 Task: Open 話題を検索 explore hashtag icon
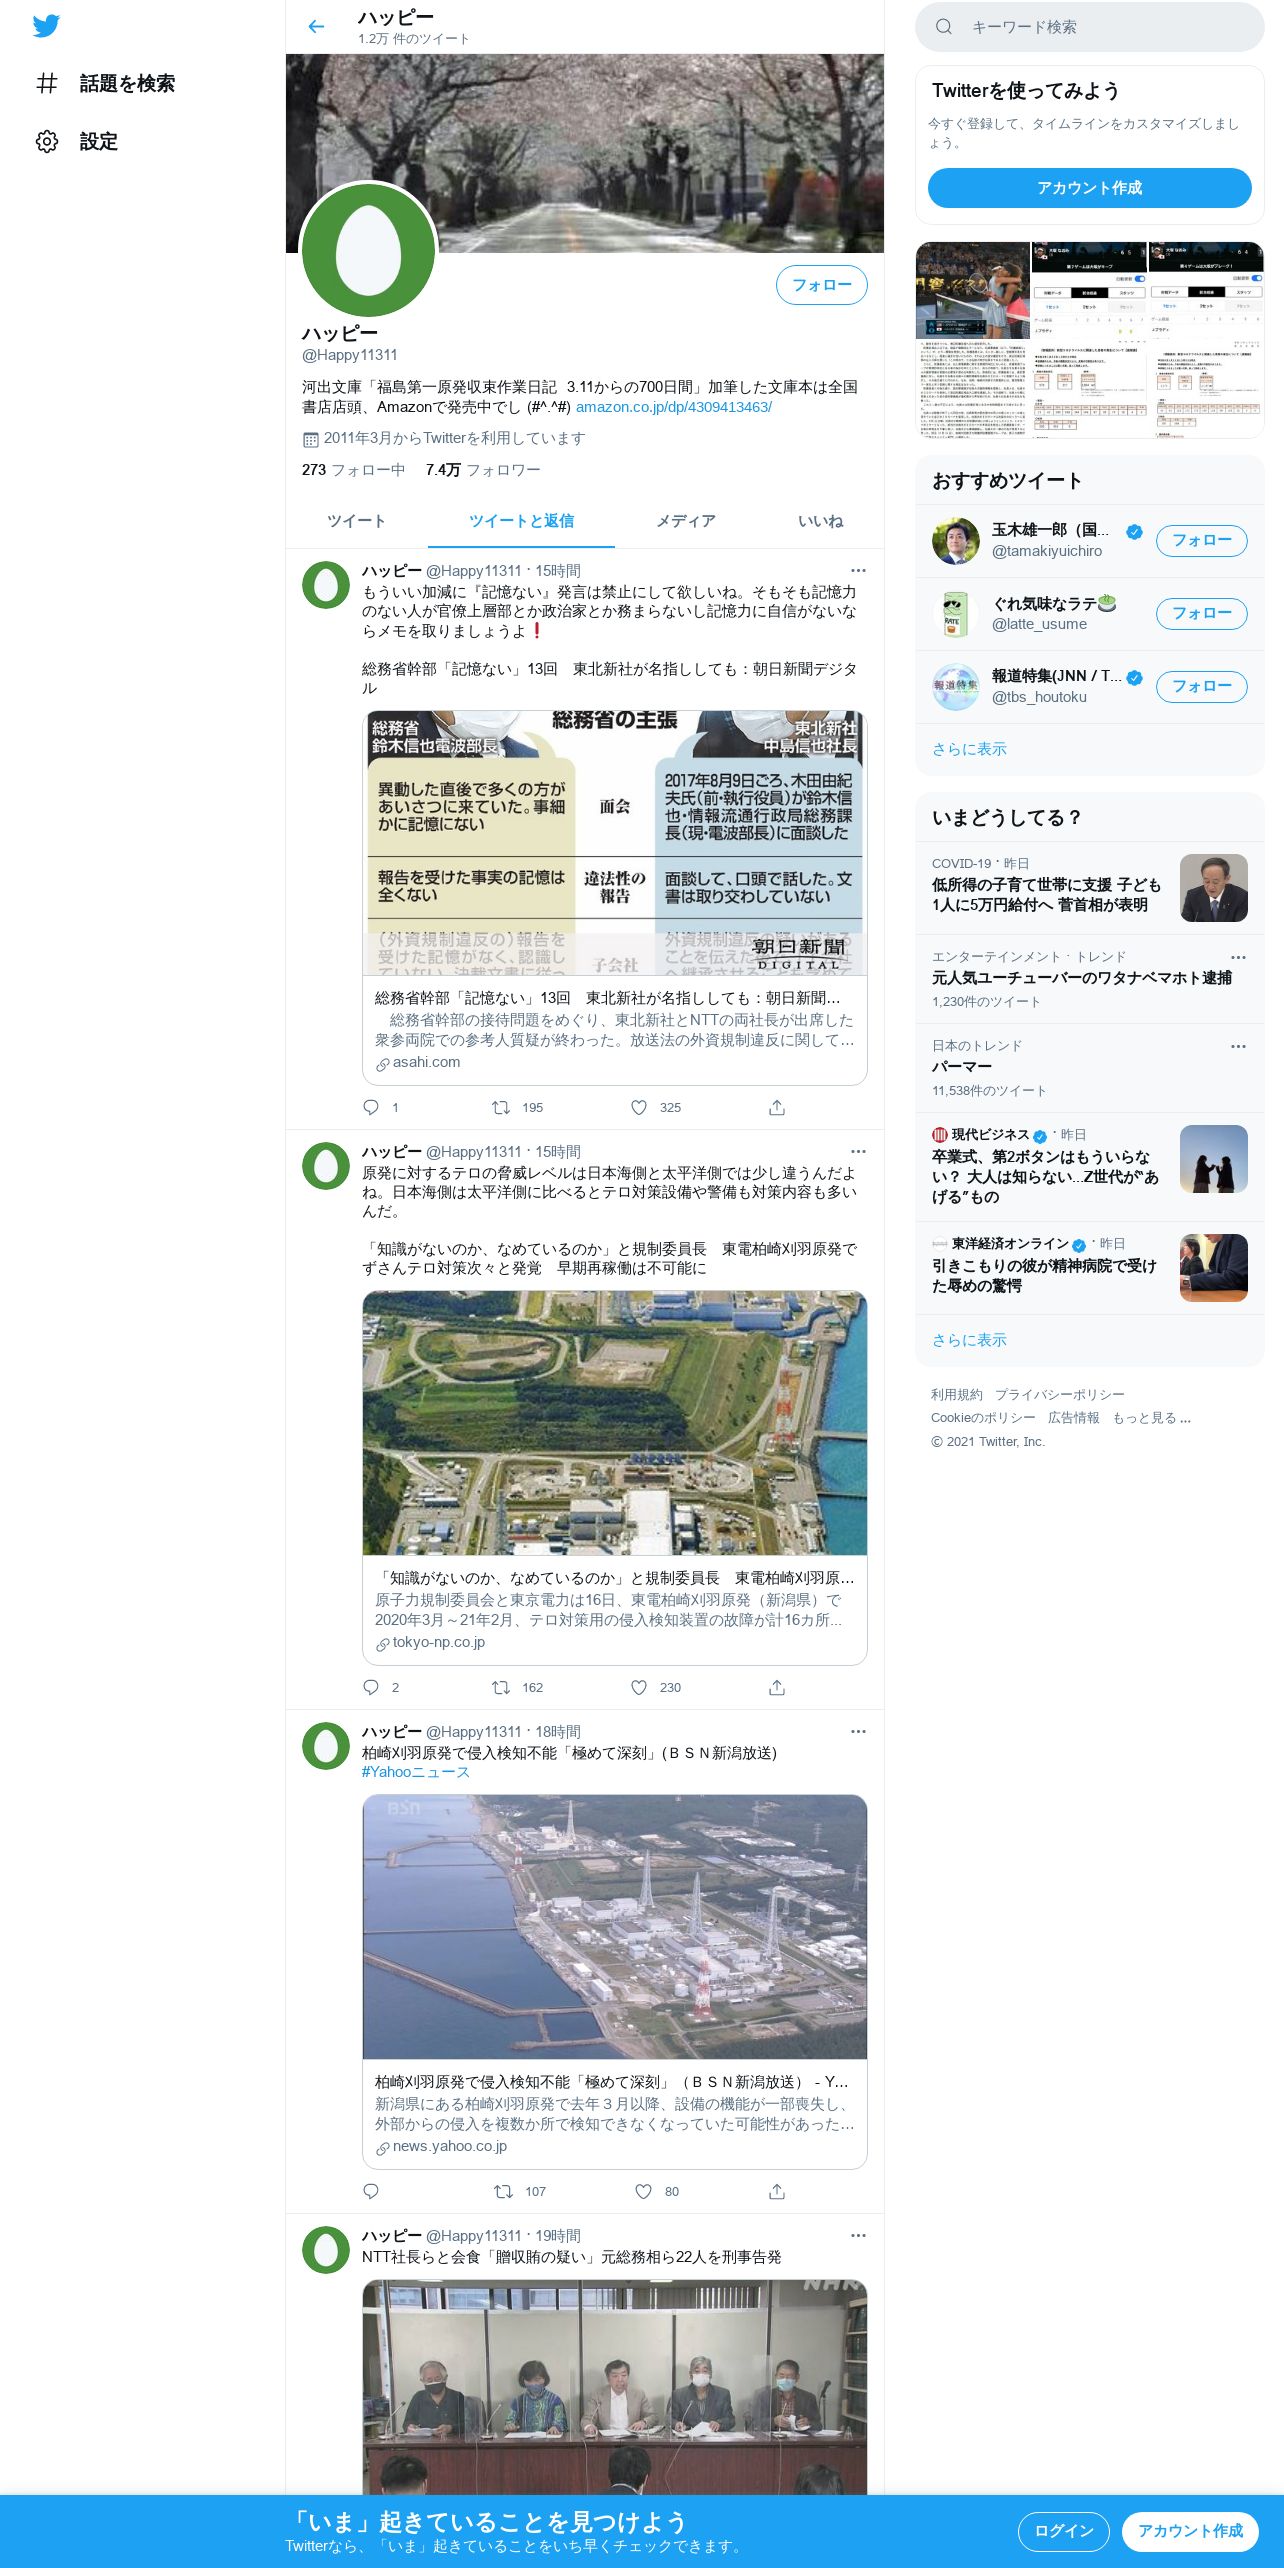pos(47,83)
